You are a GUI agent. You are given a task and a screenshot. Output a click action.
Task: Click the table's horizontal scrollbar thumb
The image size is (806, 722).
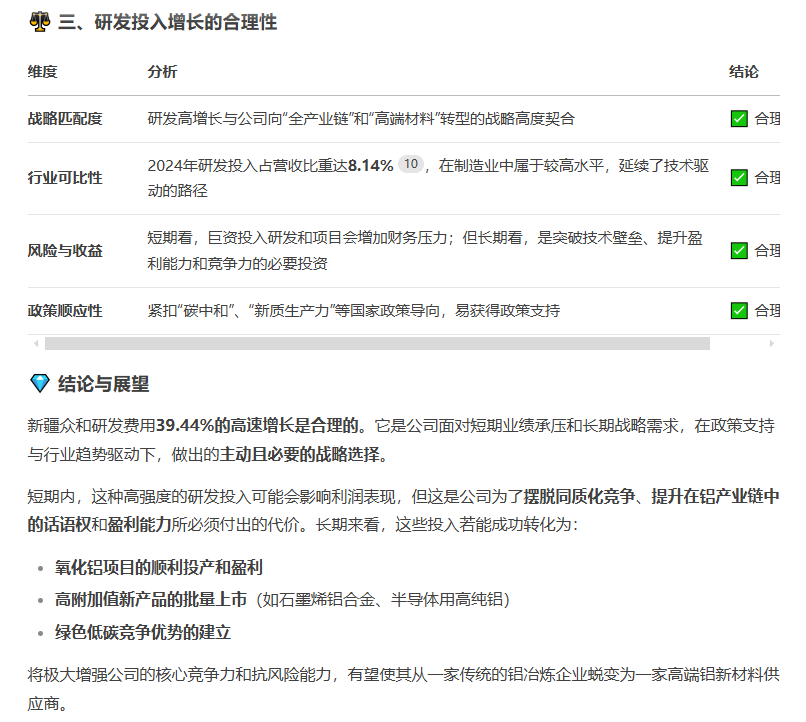pos(377,343)
